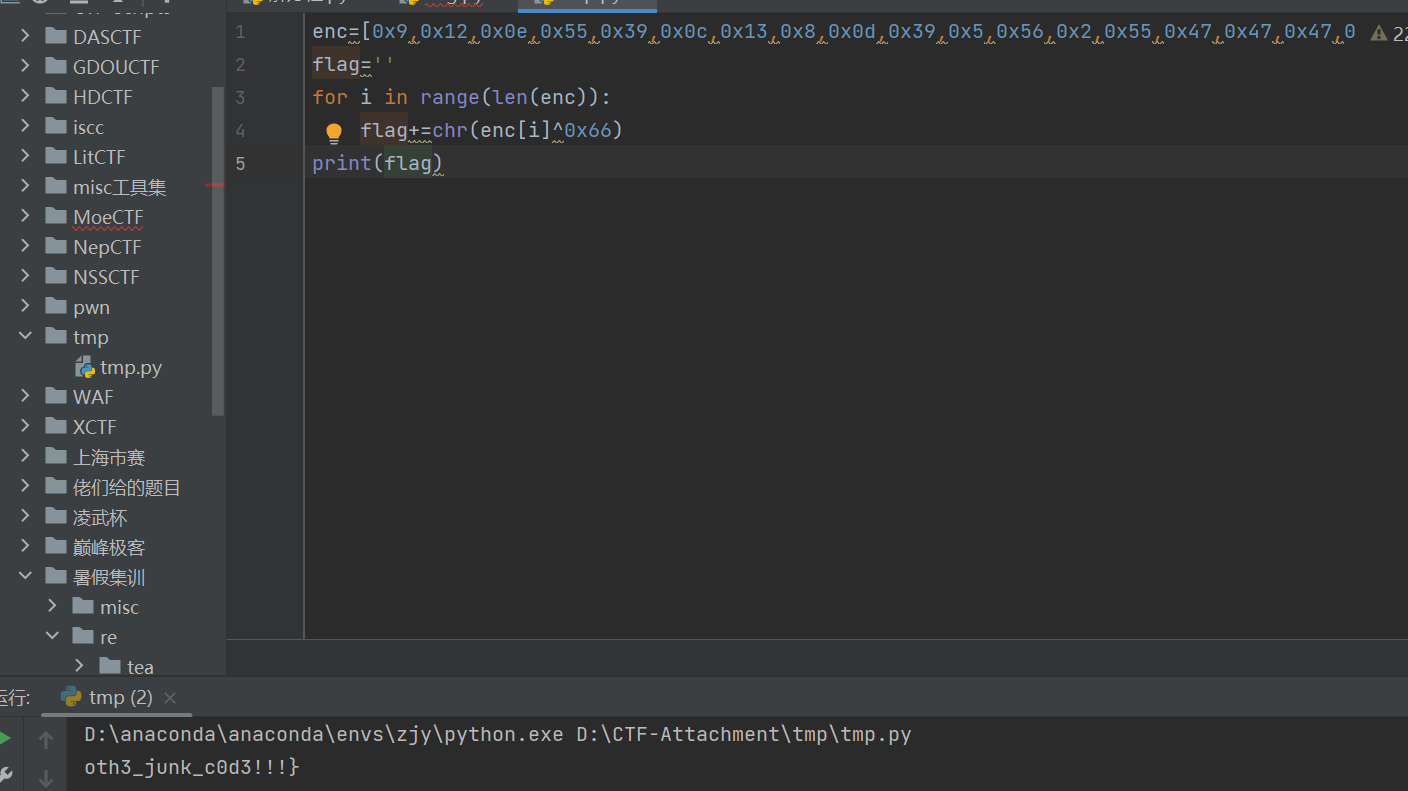Click the green Run button in run panel
The width and height of the screenshot is (1408, 791).
point(5,739)
